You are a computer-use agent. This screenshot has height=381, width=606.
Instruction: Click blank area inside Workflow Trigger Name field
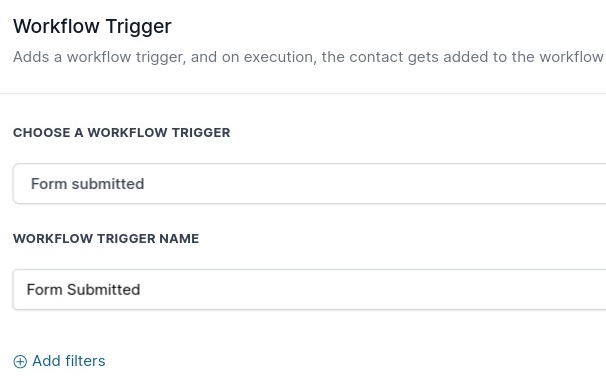[x=367, y=289]
